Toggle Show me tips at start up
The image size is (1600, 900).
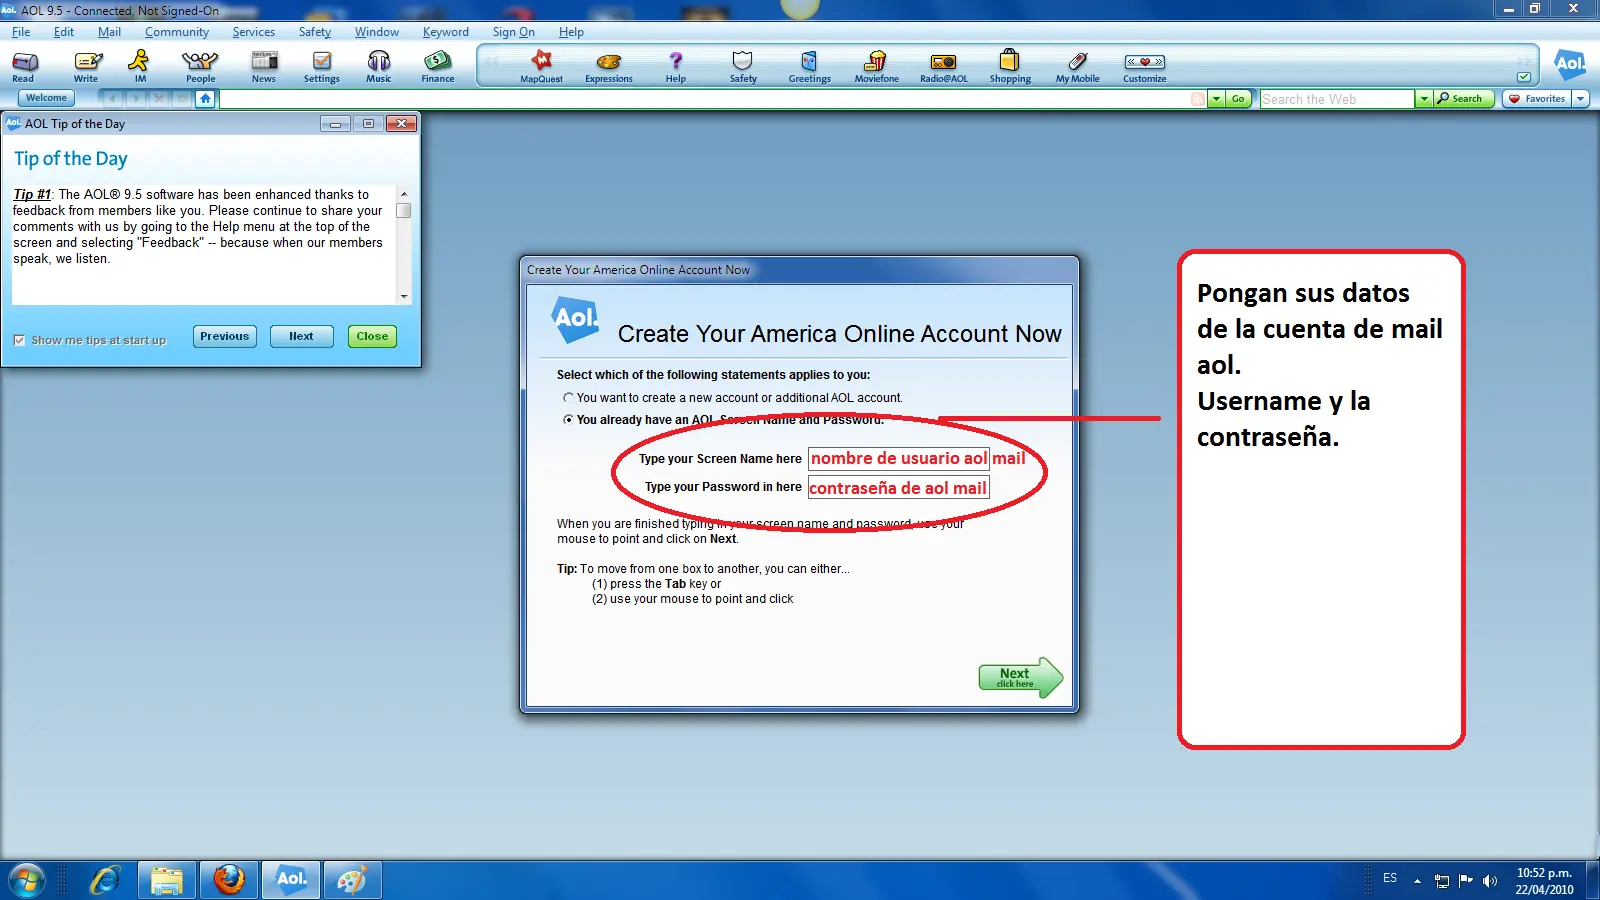pos(19,340)
